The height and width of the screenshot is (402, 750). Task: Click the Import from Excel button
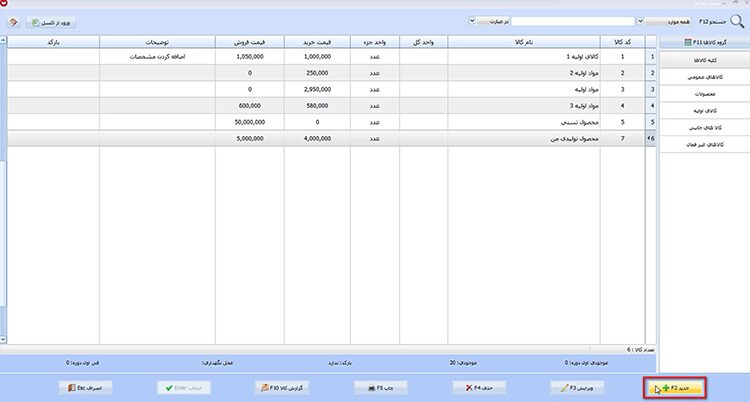[51, 22]
